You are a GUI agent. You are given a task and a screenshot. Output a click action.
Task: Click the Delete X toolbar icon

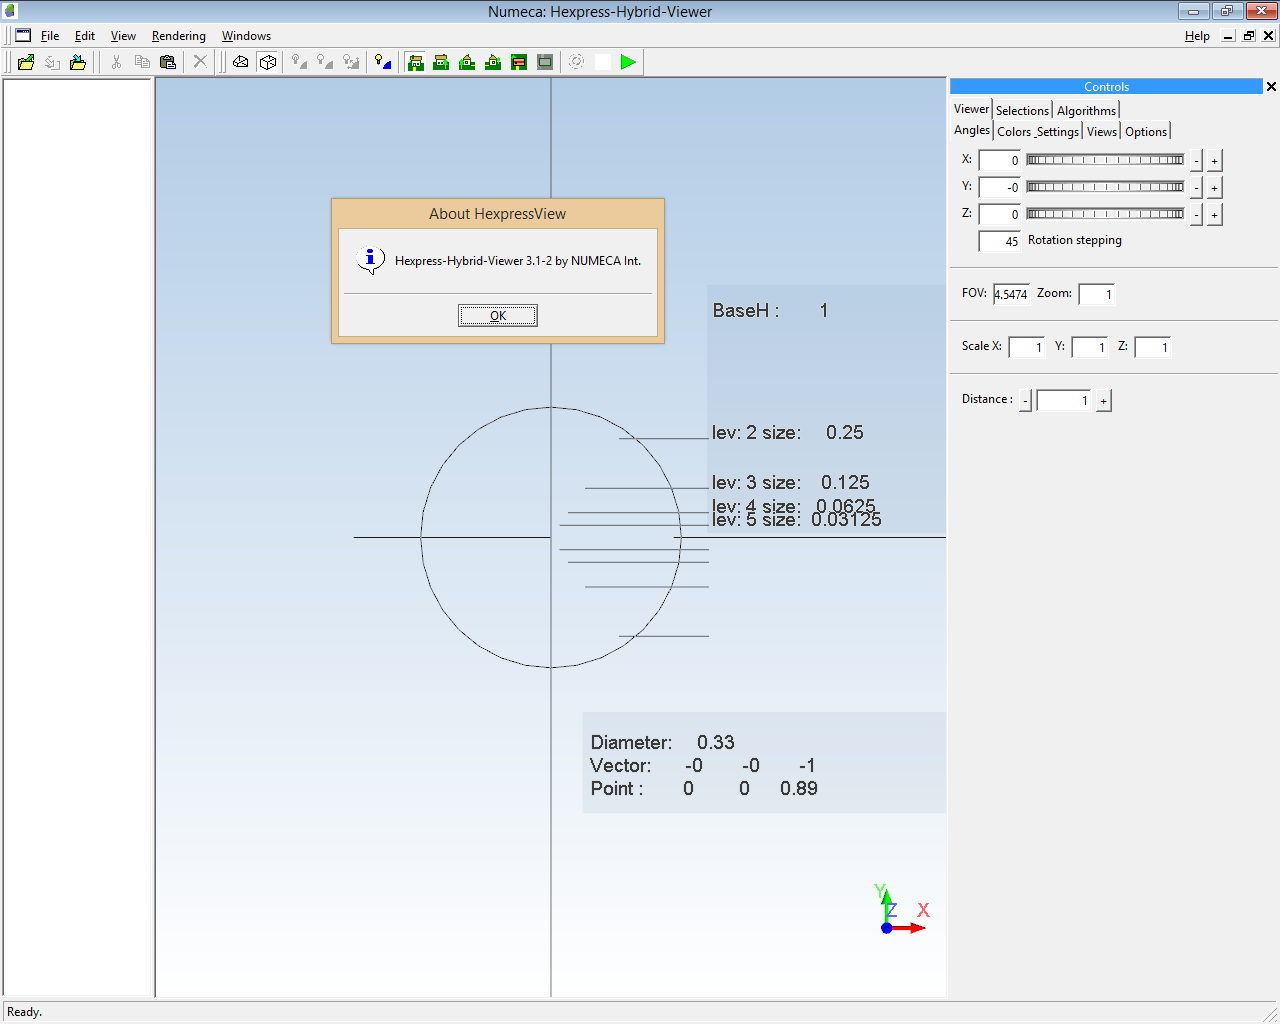point(200,62)
